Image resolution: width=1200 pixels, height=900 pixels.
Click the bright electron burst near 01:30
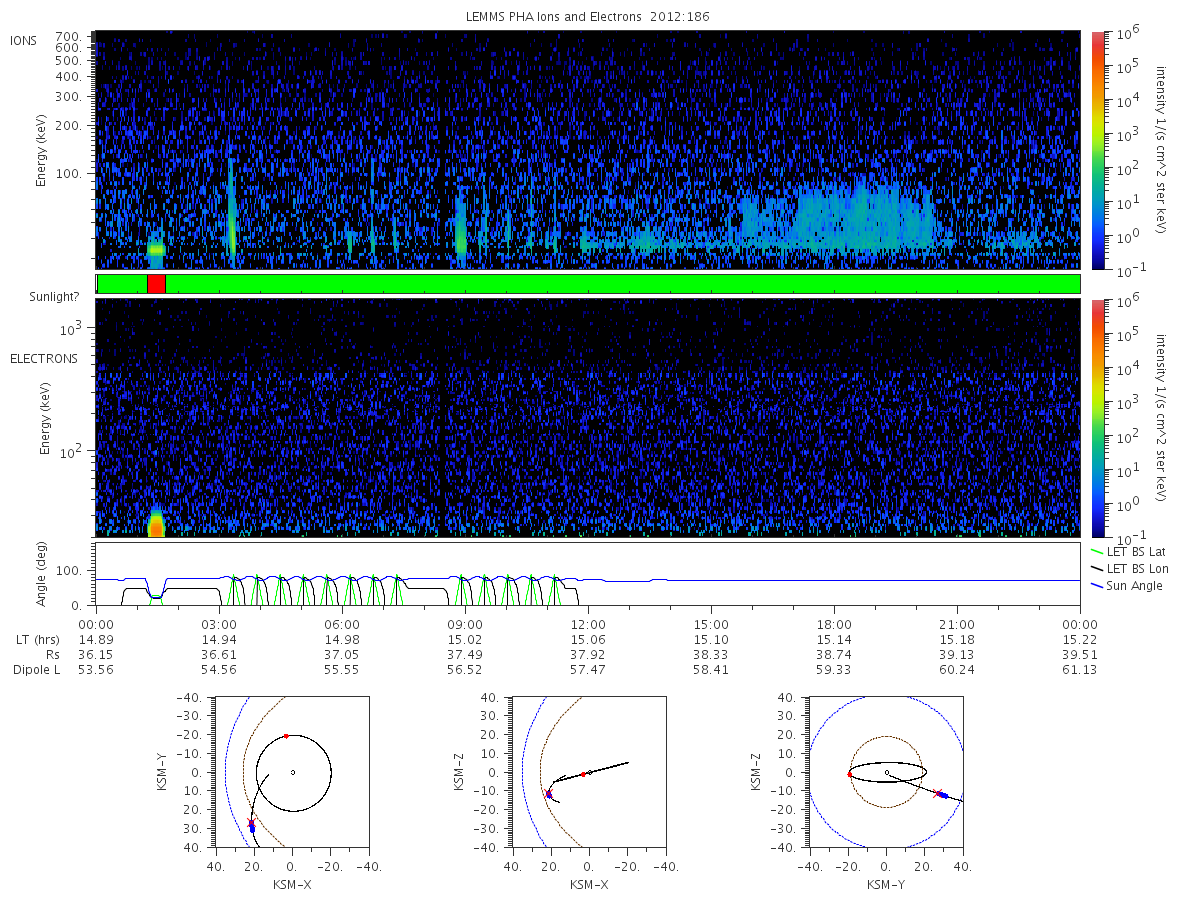[156, 524]
